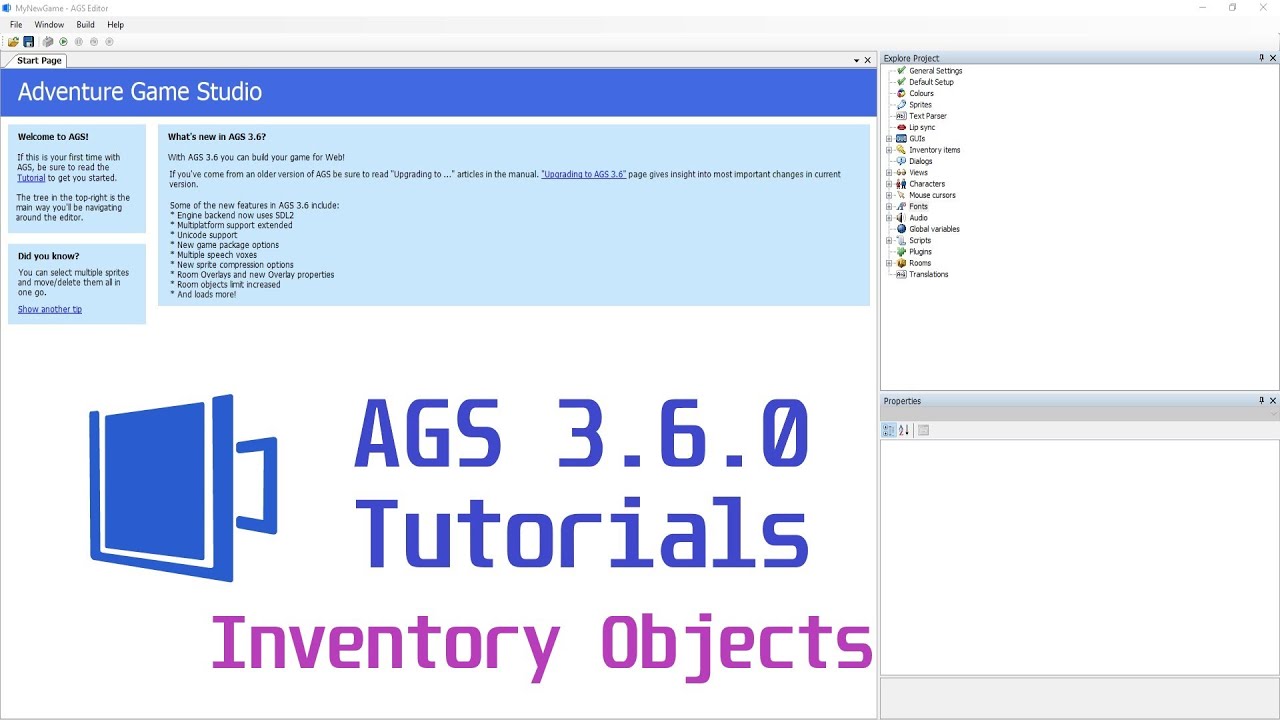Pin the Properties panel

click(1261, 401)
